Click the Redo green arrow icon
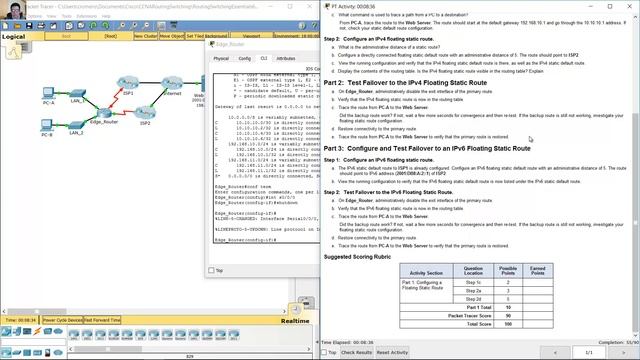Viewport: 640px width, 360px height. [x=105, y=26]
